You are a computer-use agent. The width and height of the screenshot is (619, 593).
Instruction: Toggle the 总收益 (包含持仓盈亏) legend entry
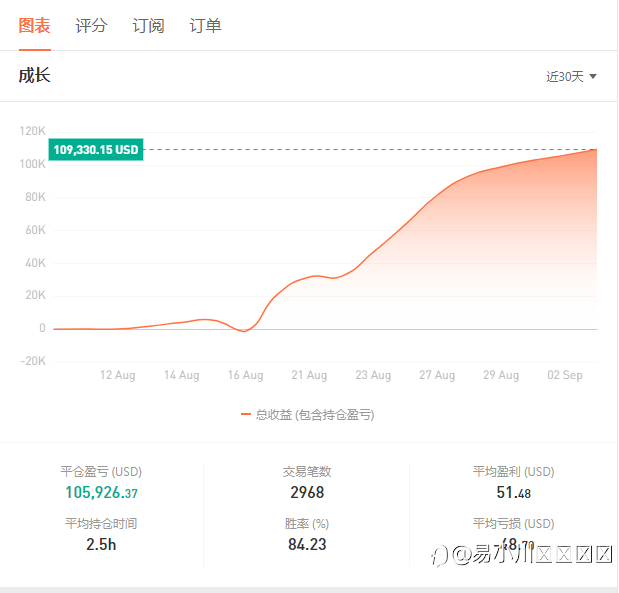point(308,415)
